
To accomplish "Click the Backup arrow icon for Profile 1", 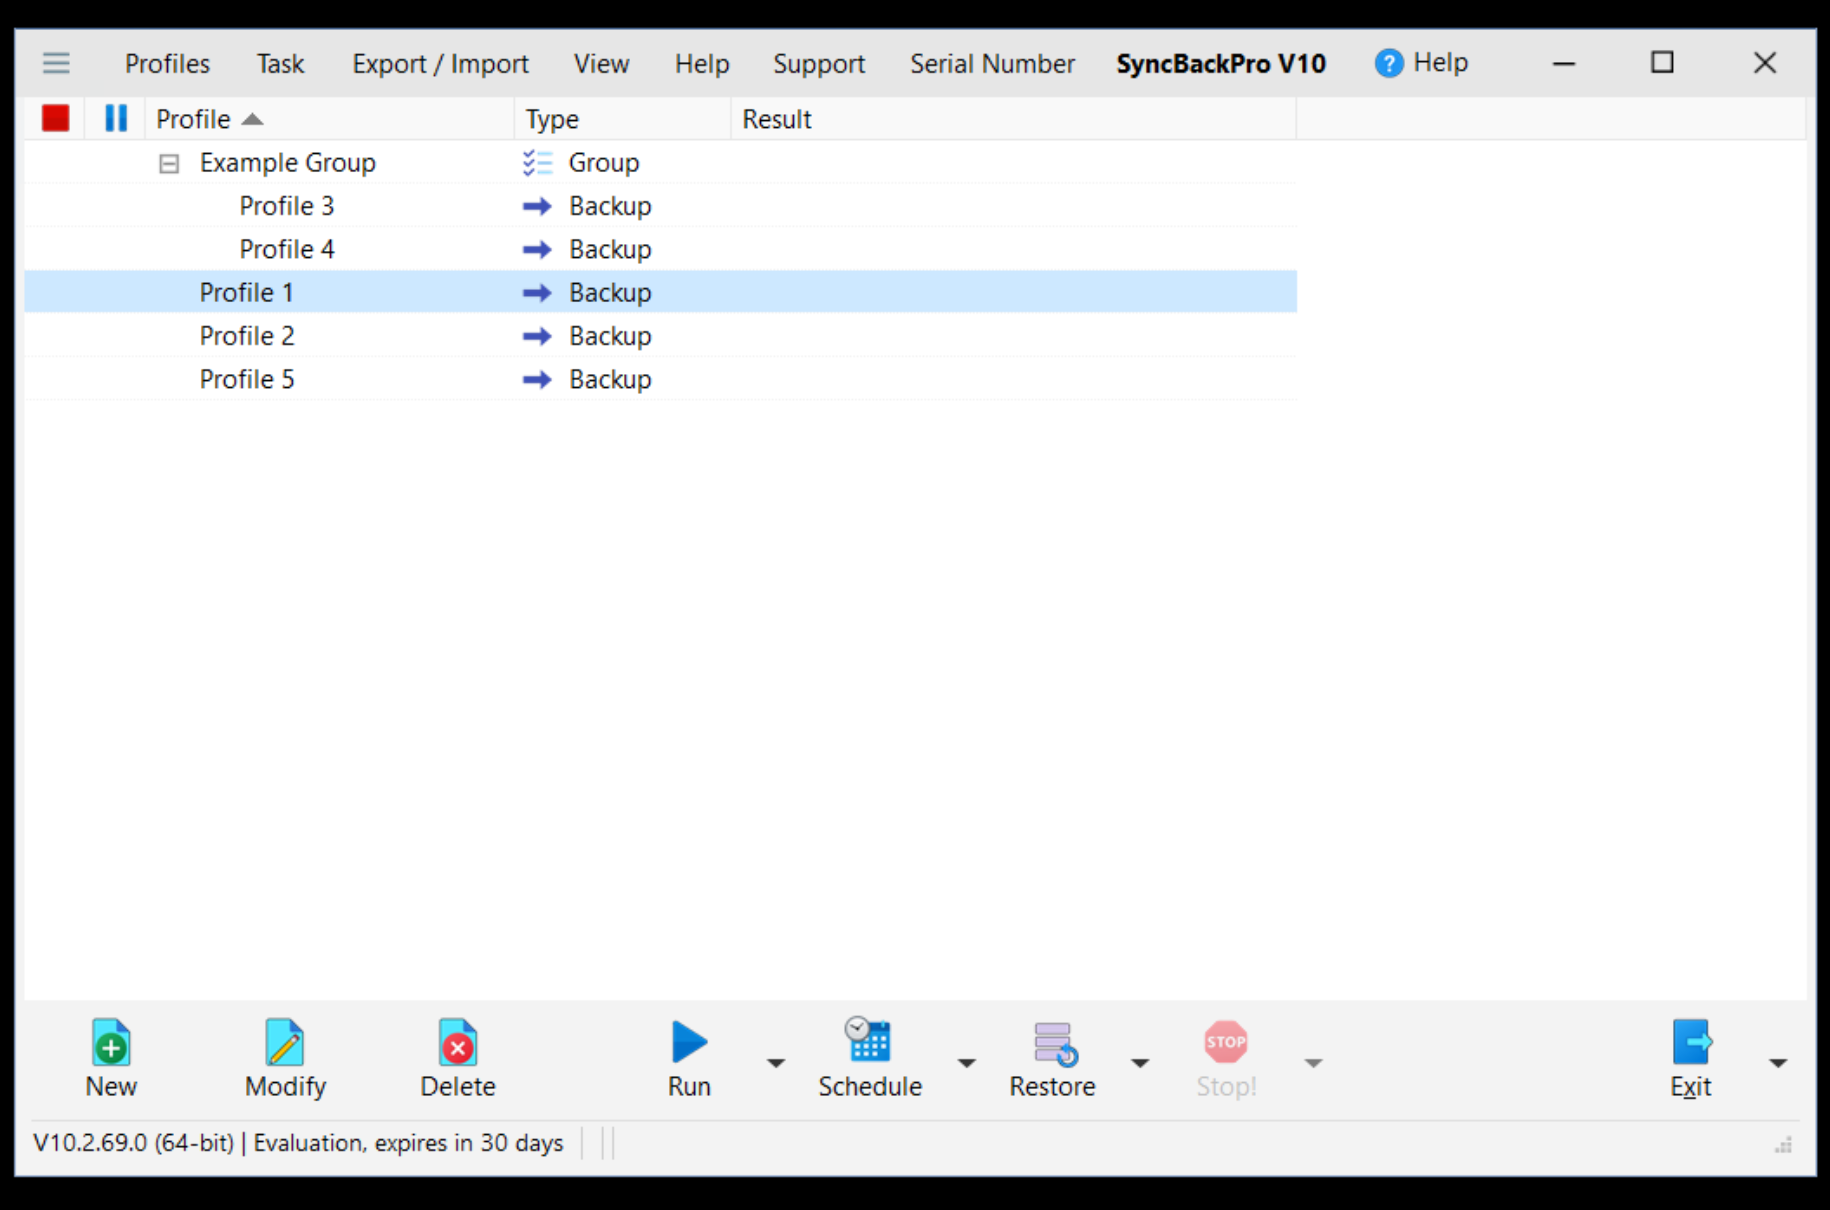I will [537, 292].
